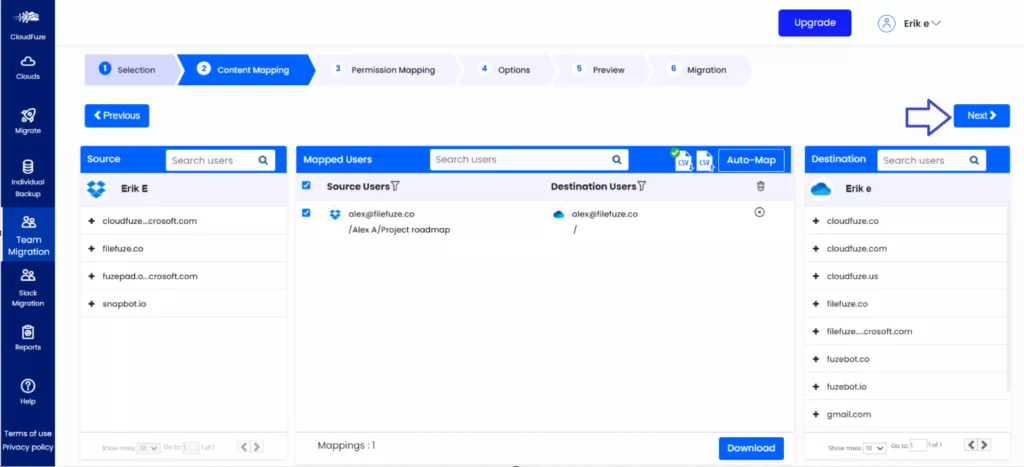
Task: Open Source show rows dropdown
Action: (150, 448)
